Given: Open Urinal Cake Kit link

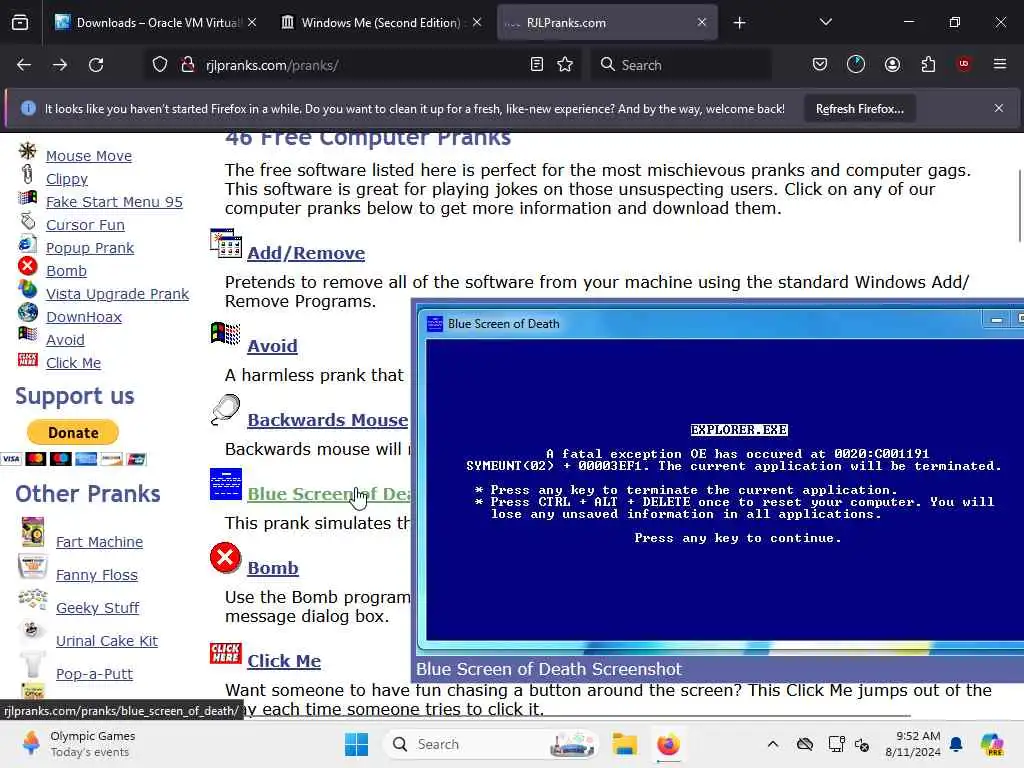Looking at the screenshot, I should [x=106, y=641].
